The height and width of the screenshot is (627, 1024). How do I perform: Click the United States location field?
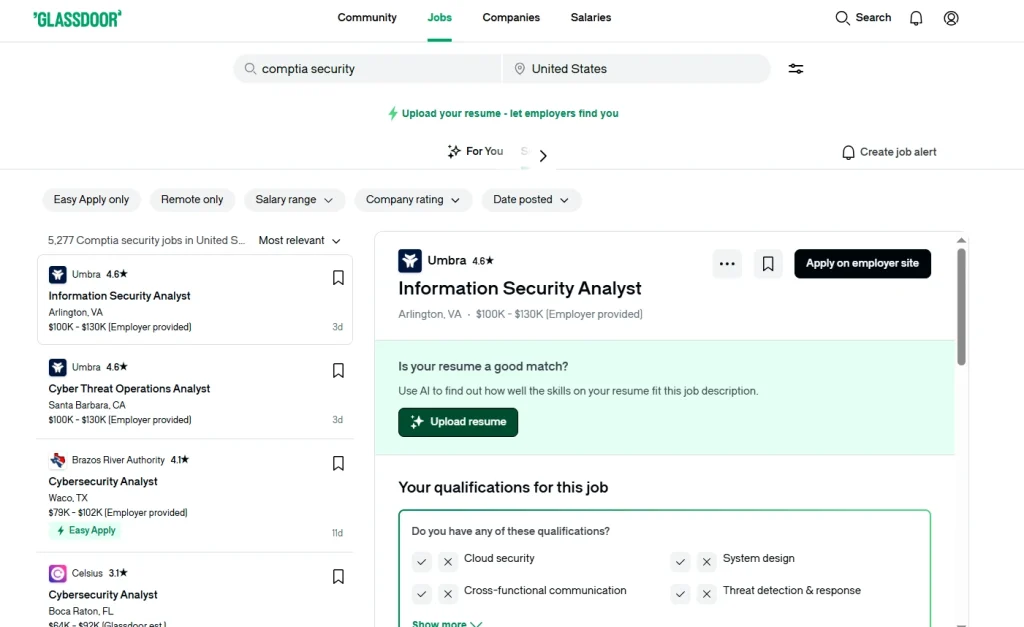point(637,69)
